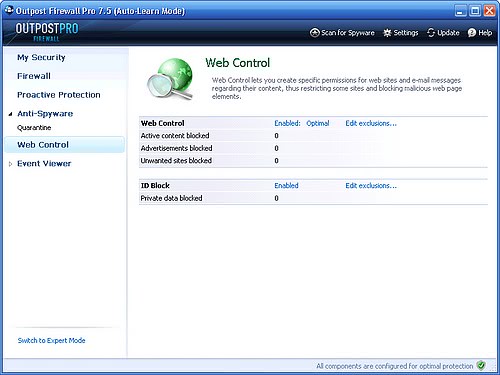
Task: Click the 'Update' toolbar label
Action: [448, 33]
